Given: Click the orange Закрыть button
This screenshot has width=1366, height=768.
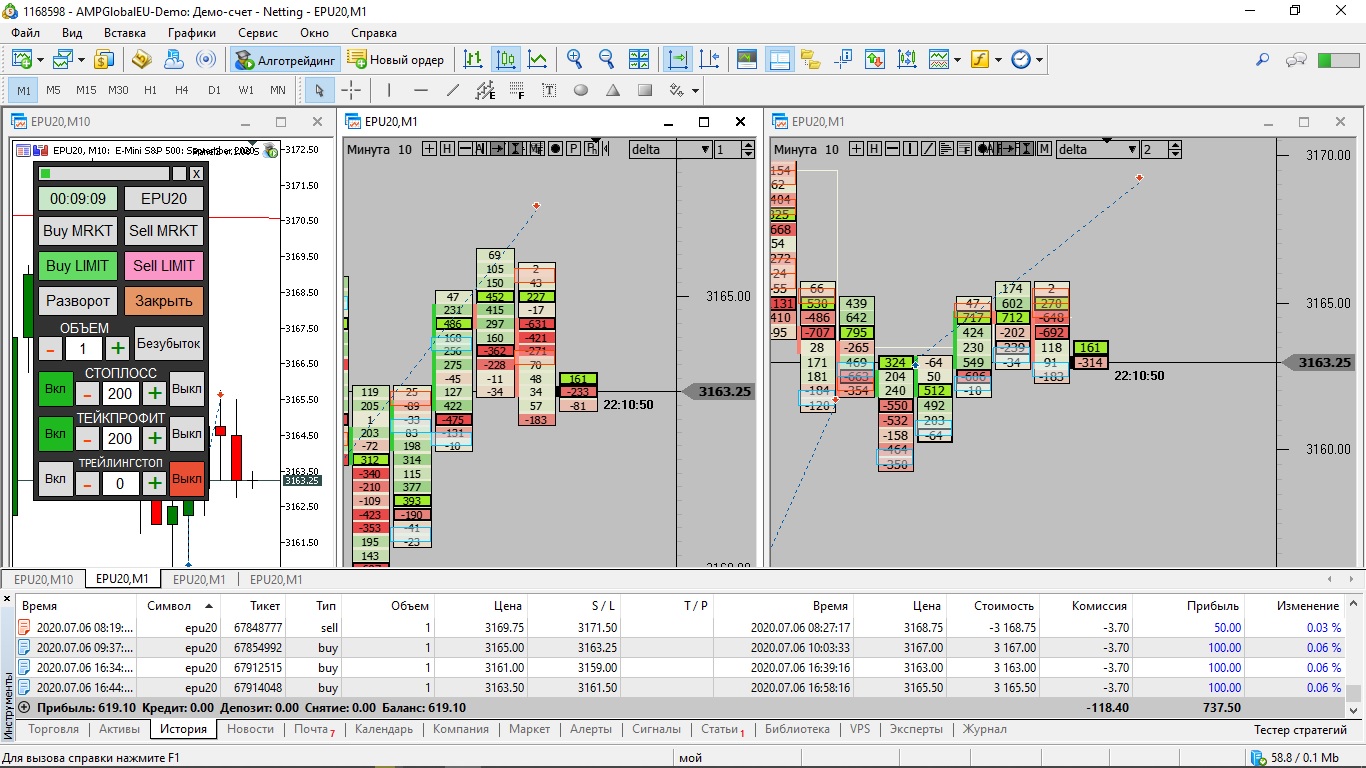Looking at the screenshot, I should (164, 301).
